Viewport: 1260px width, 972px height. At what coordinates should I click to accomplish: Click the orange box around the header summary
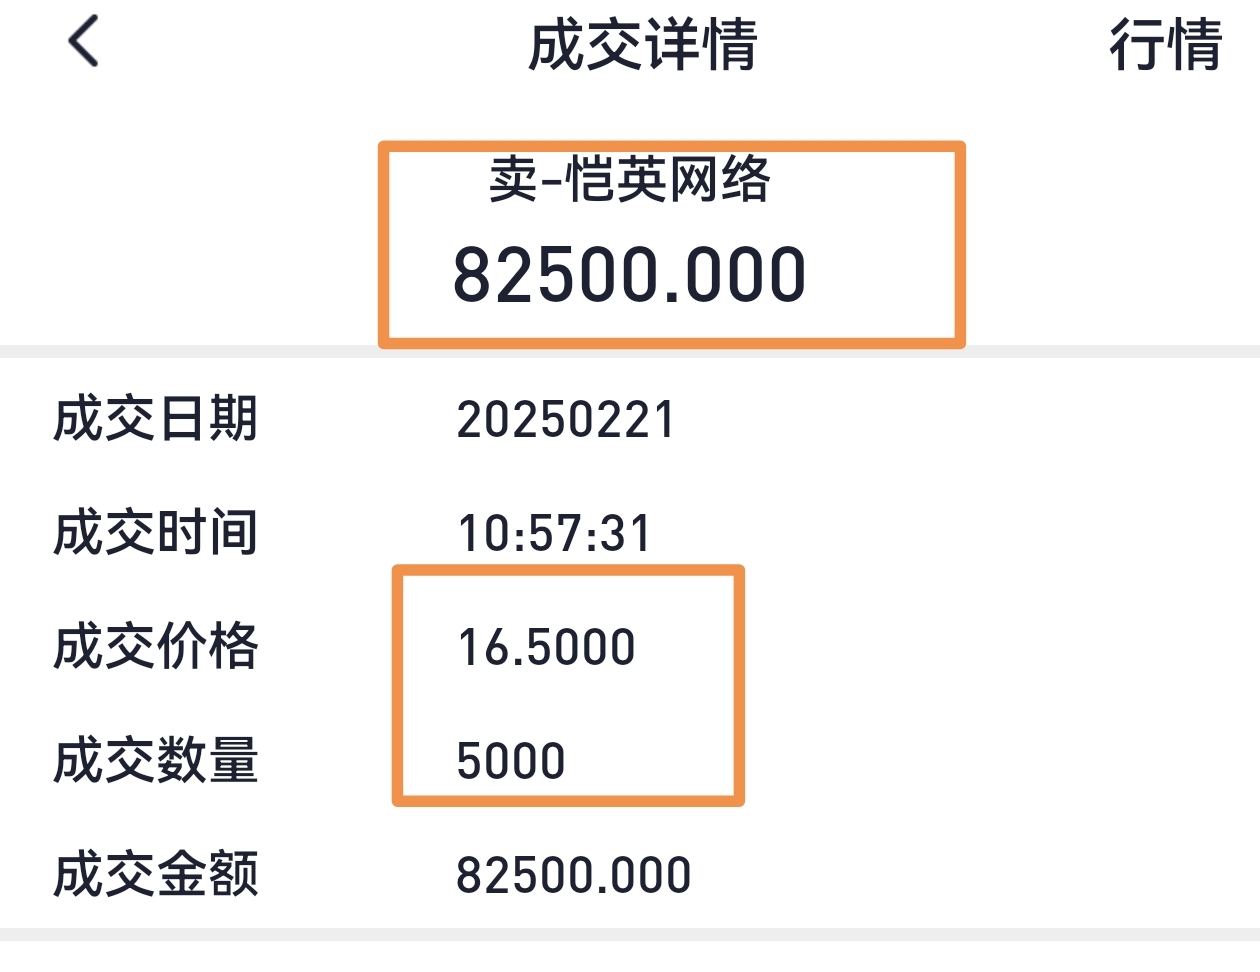click(x=960, y=245)
